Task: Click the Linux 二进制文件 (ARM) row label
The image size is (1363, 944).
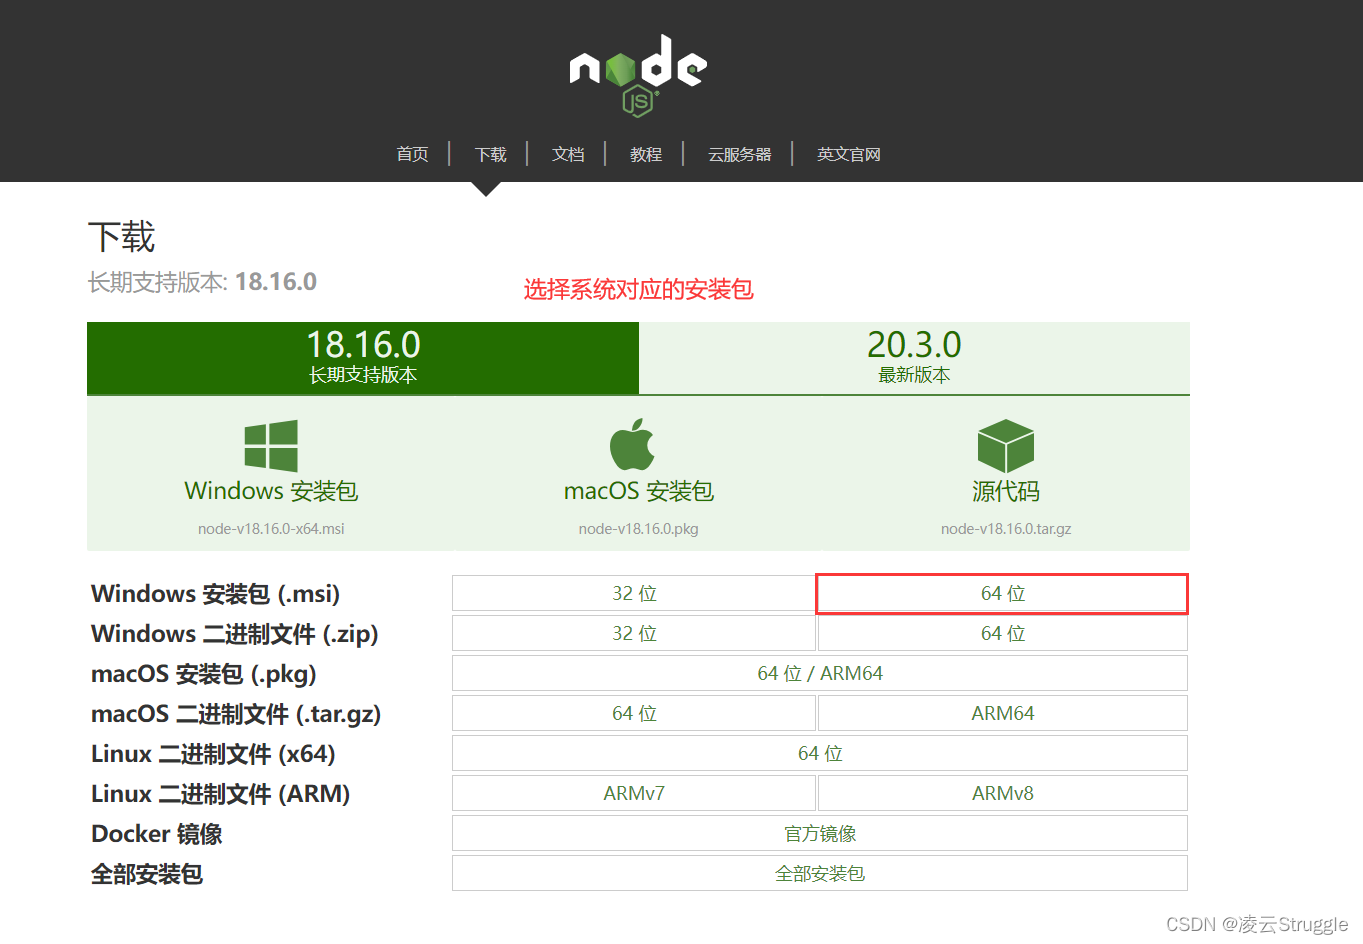Action: click(x=221, y=794)
